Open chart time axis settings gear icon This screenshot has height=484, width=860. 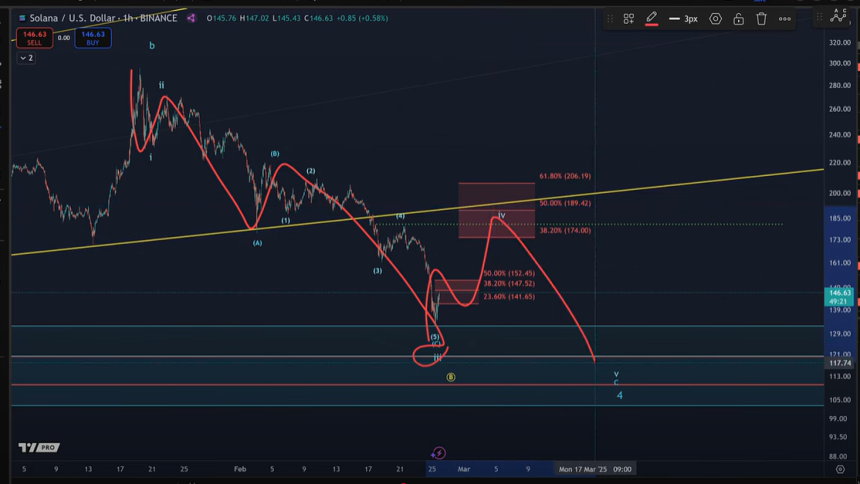pyautogui.click(x=838, y=468)
